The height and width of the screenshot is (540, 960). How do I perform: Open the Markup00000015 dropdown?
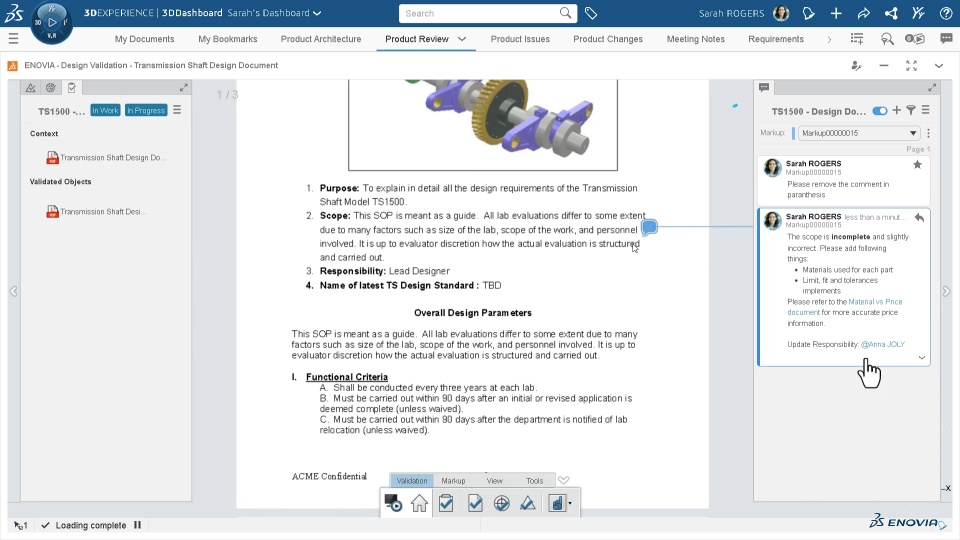[x=859, y=133]
